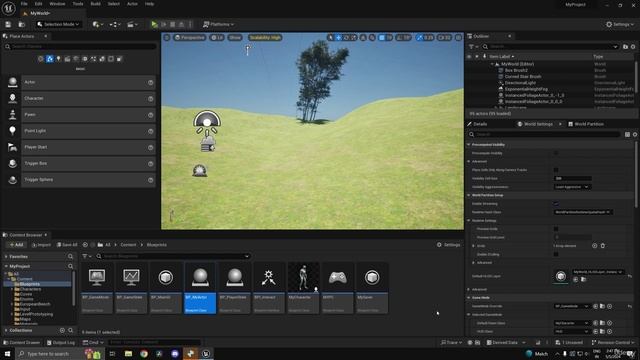Image resolution: width=640 pixels, height=360 pixels.
Task: Open the Build menu
Action: 96,4
